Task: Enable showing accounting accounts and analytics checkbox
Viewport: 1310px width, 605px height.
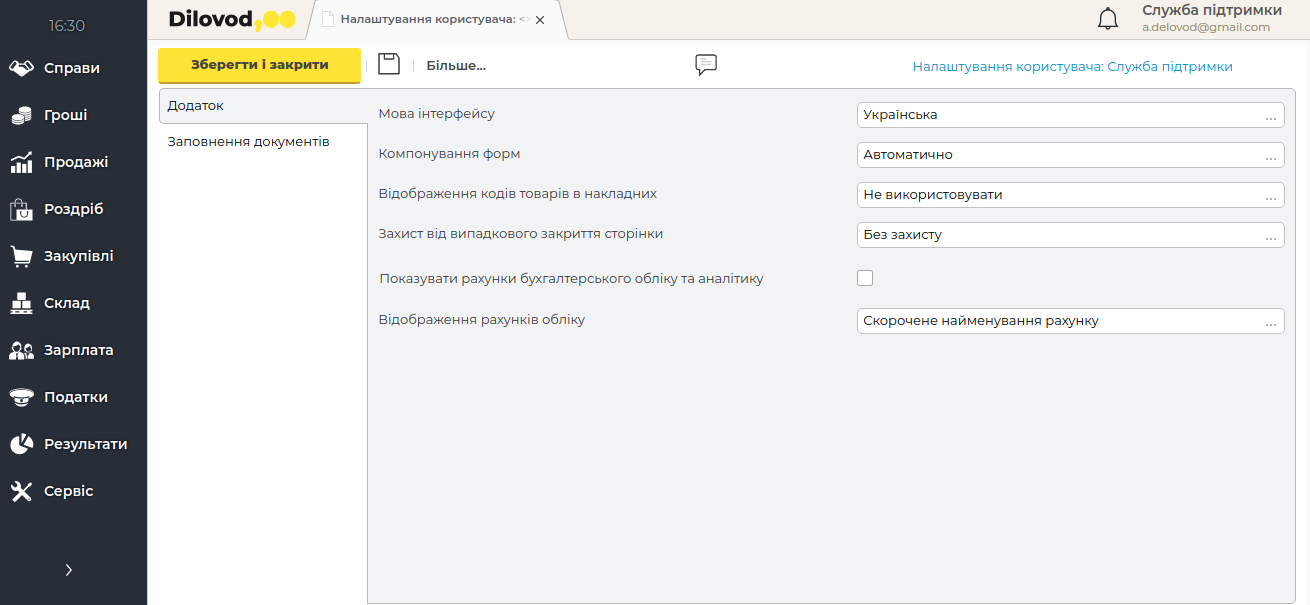Action: [865, 278]
